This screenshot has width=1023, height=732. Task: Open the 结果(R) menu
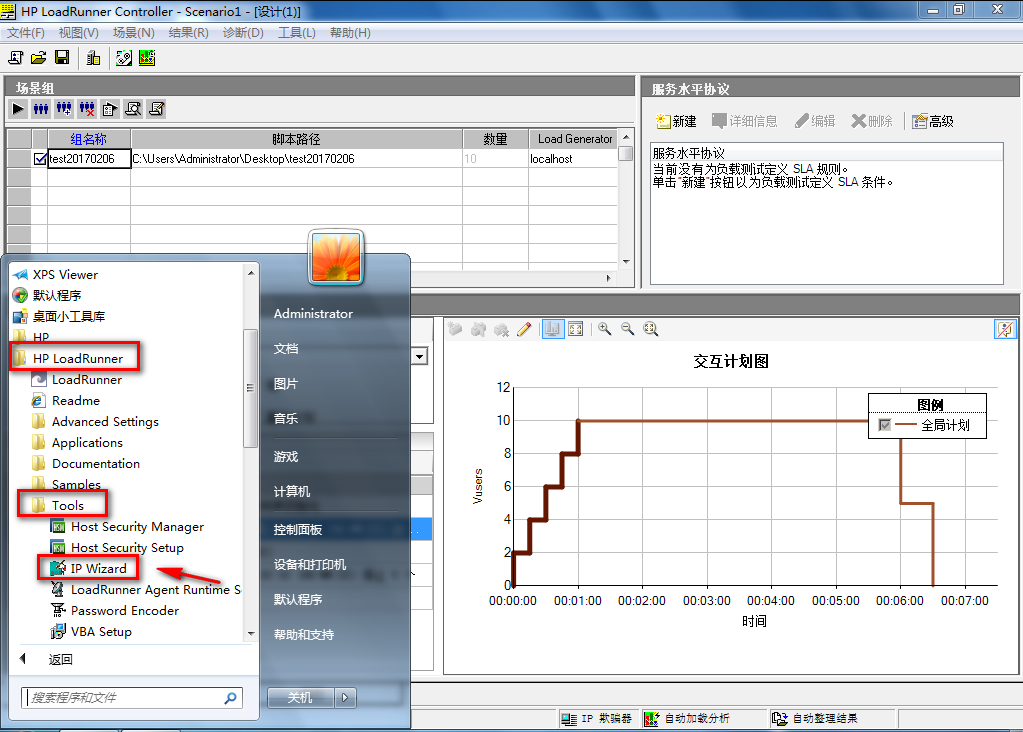tap(189, 33)
